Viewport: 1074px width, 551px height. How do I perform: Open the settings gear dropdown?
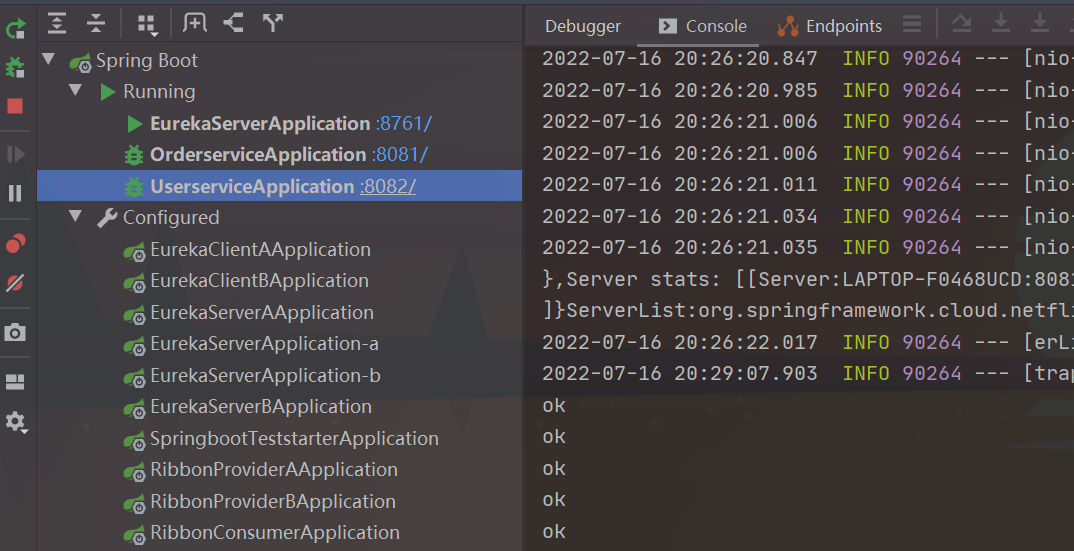pos(16,421)
